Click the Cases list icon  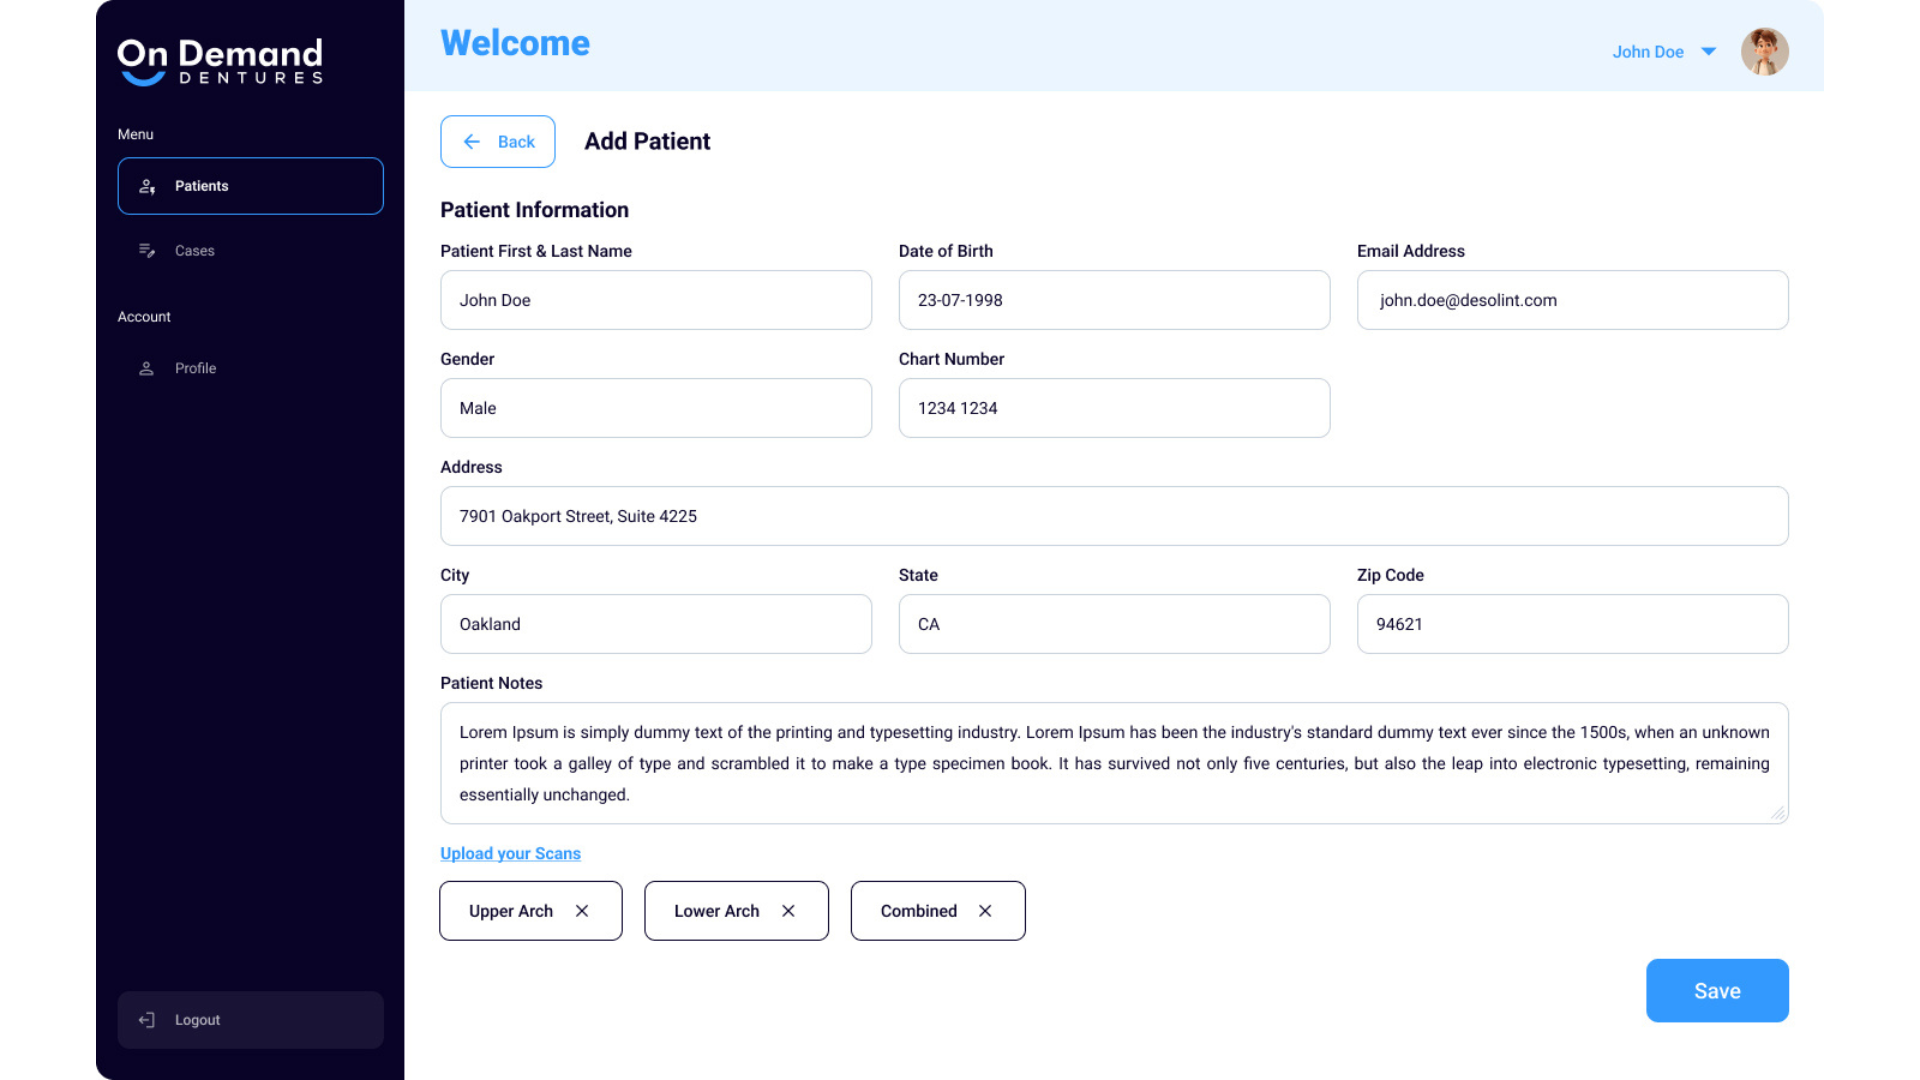click(147, 250)
